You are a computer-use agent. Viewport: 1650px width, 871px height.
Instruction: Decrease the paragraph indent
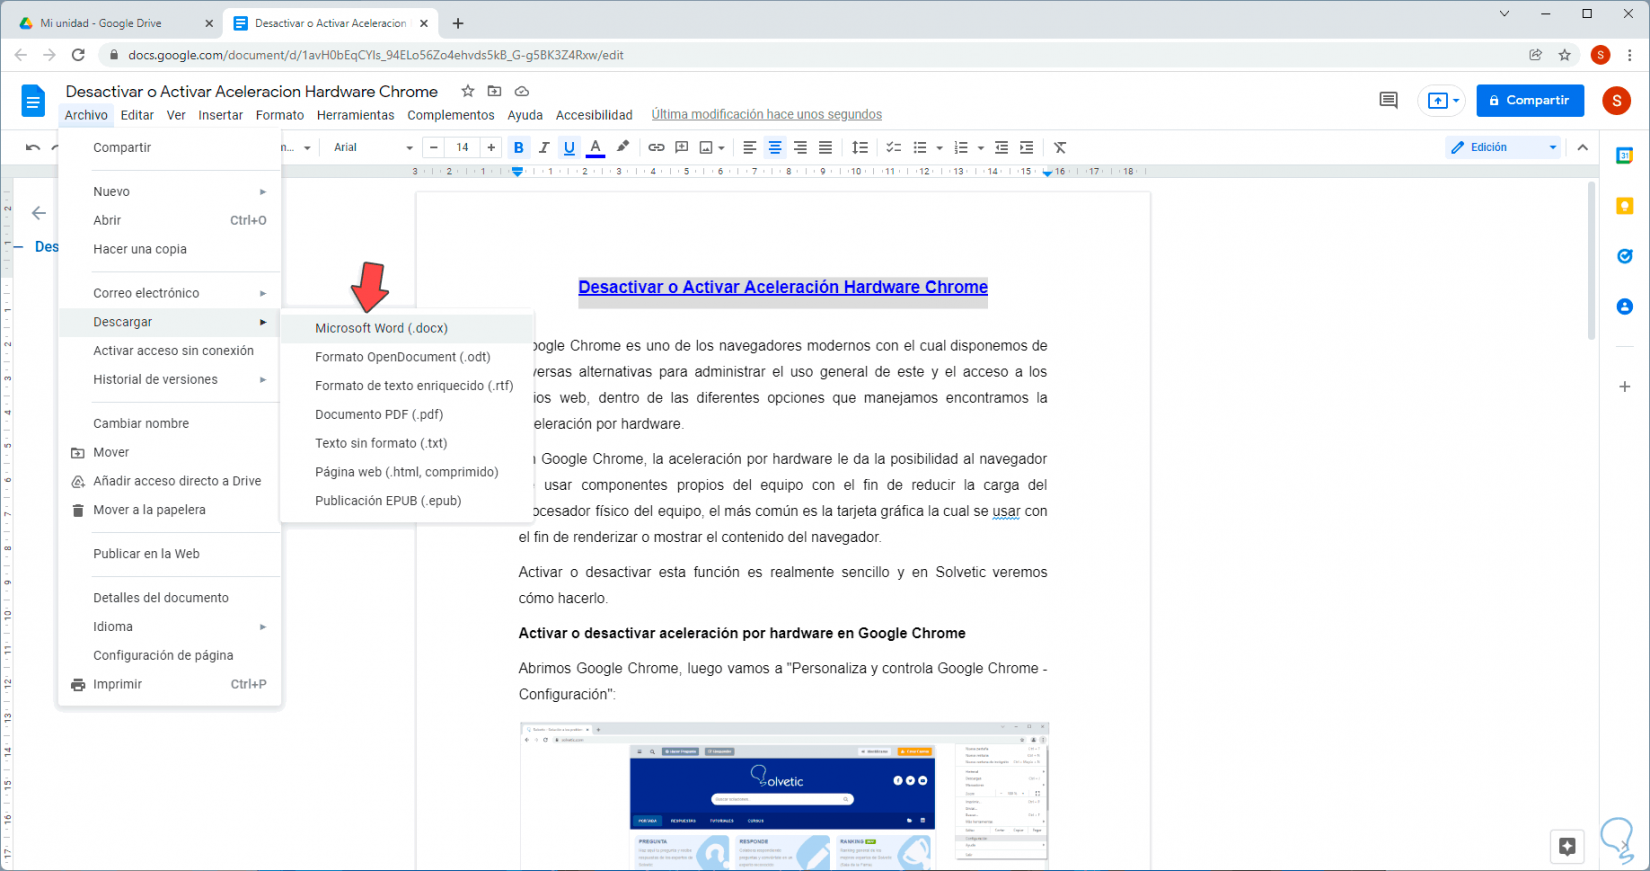click(1001, 148)
